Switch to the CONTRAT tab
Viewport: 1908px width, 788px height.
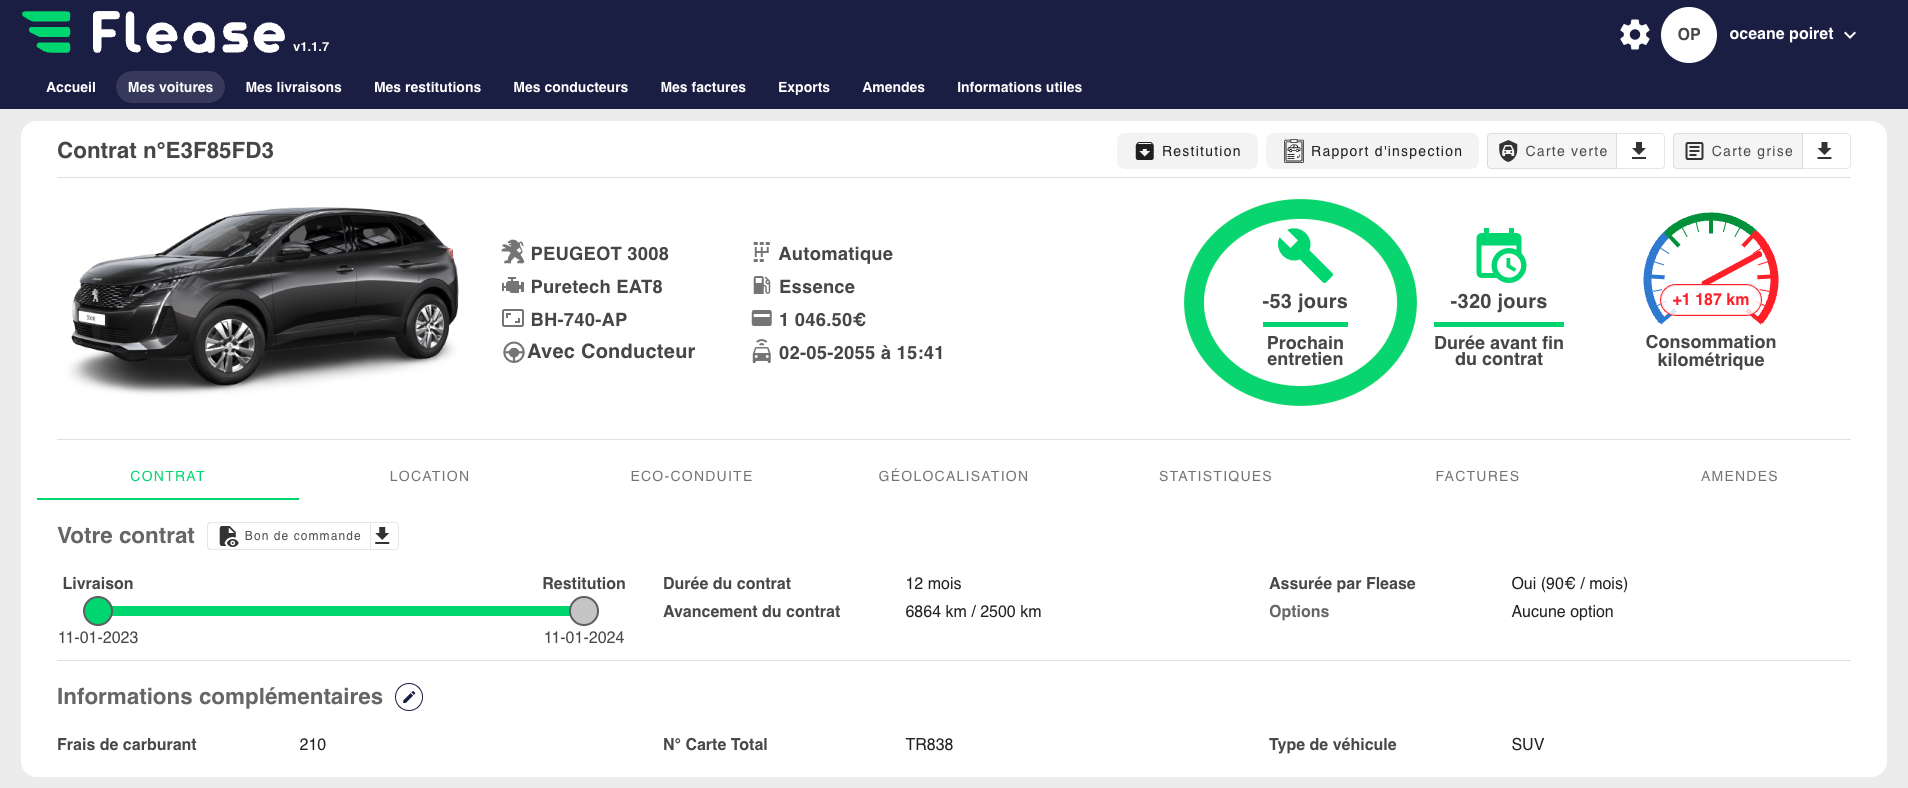click(x=168, y=476)
